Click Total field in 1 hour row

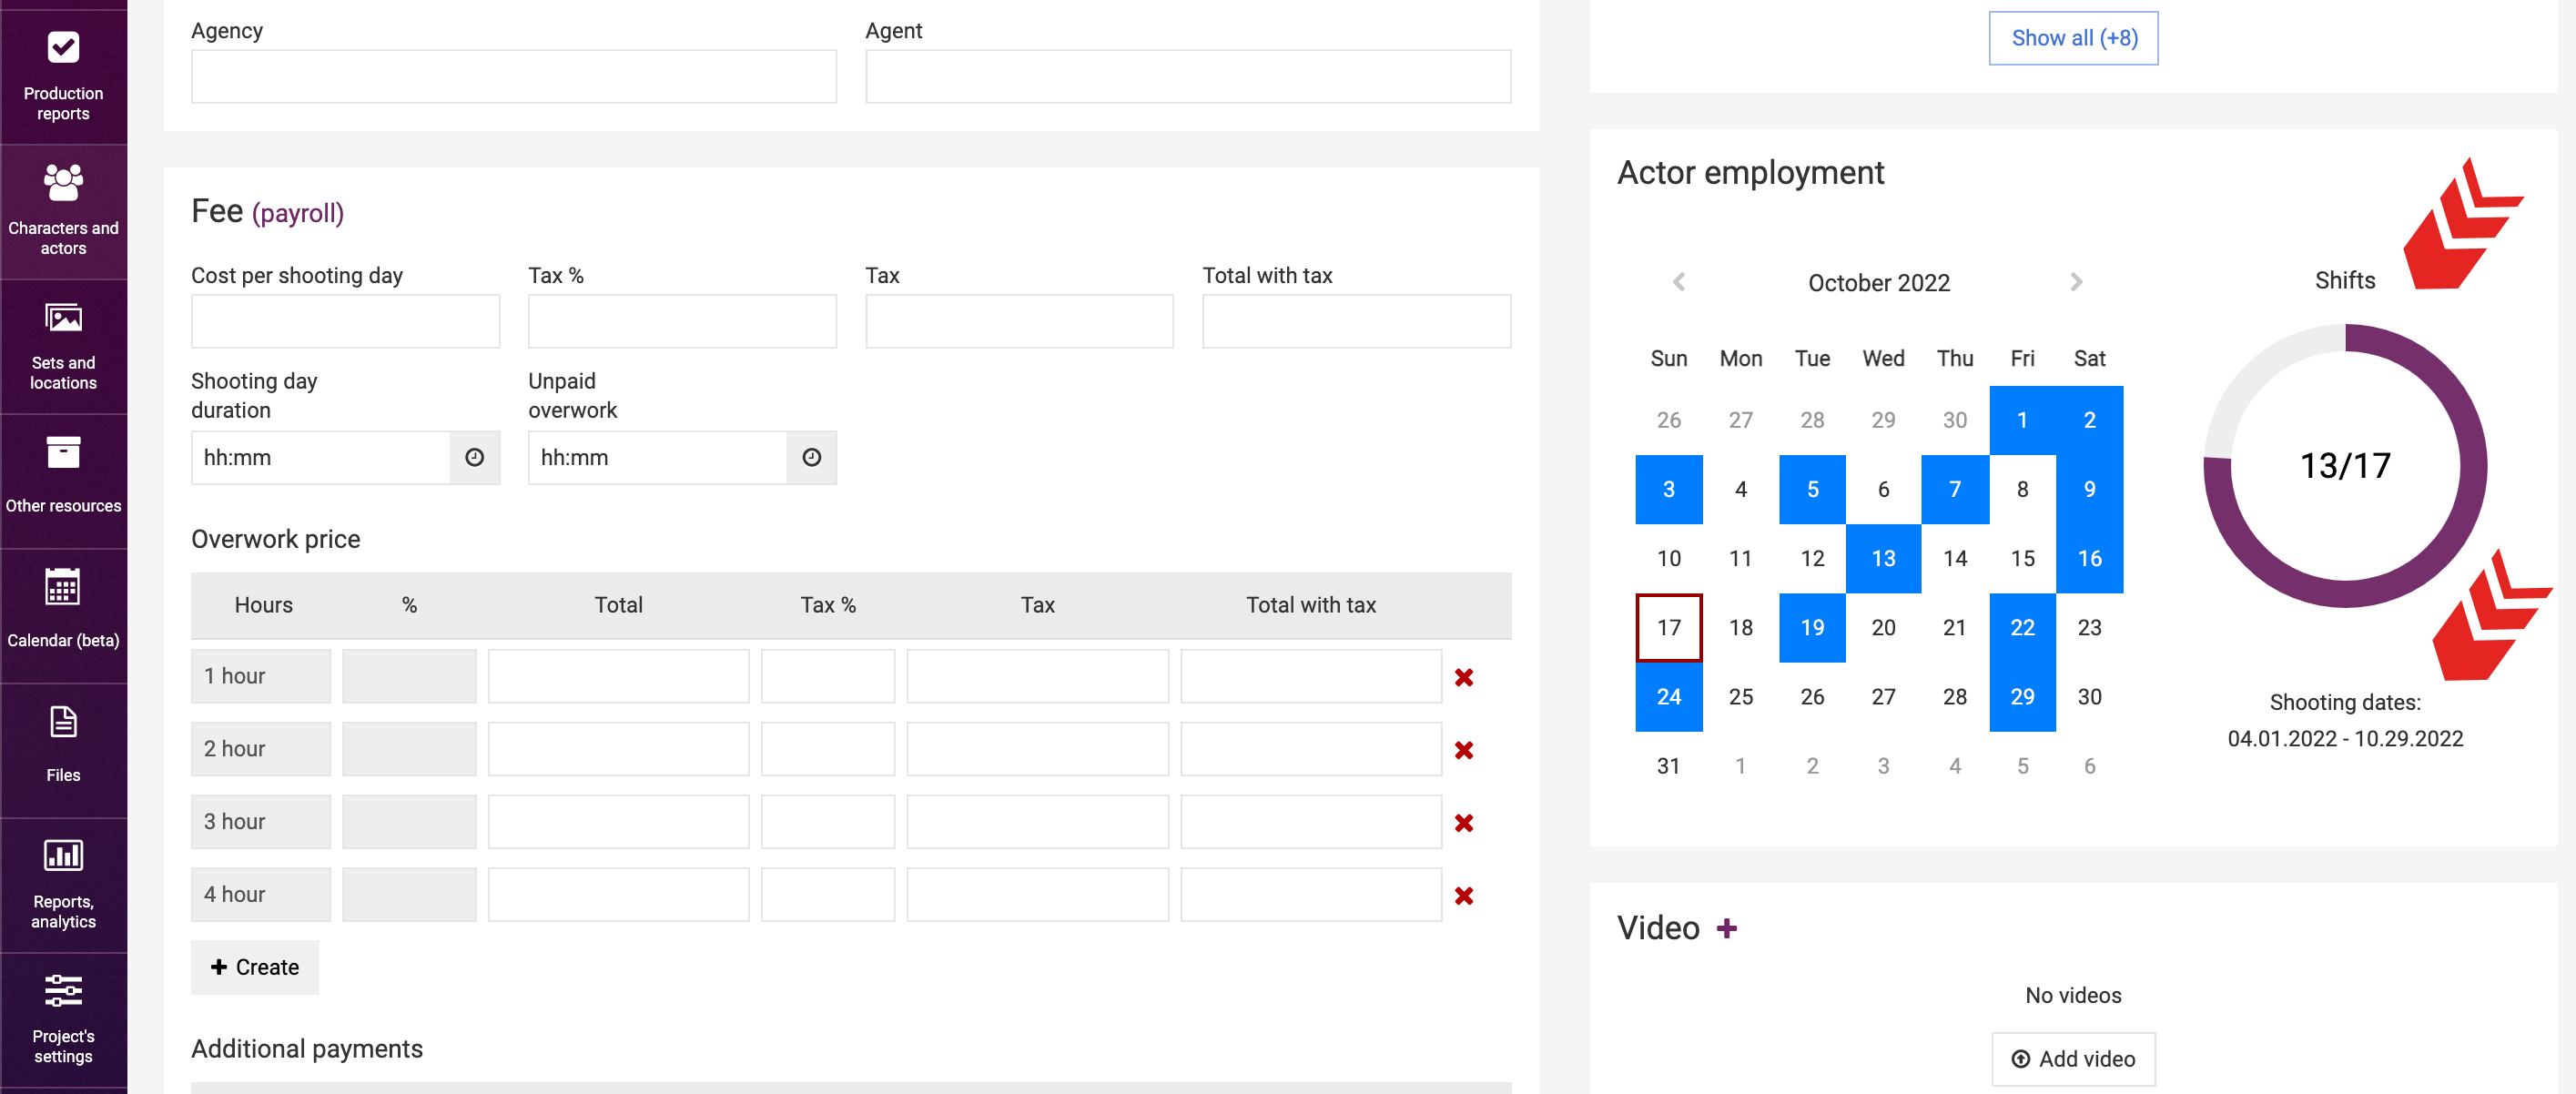pyautogui.click(x=618, y=677)
